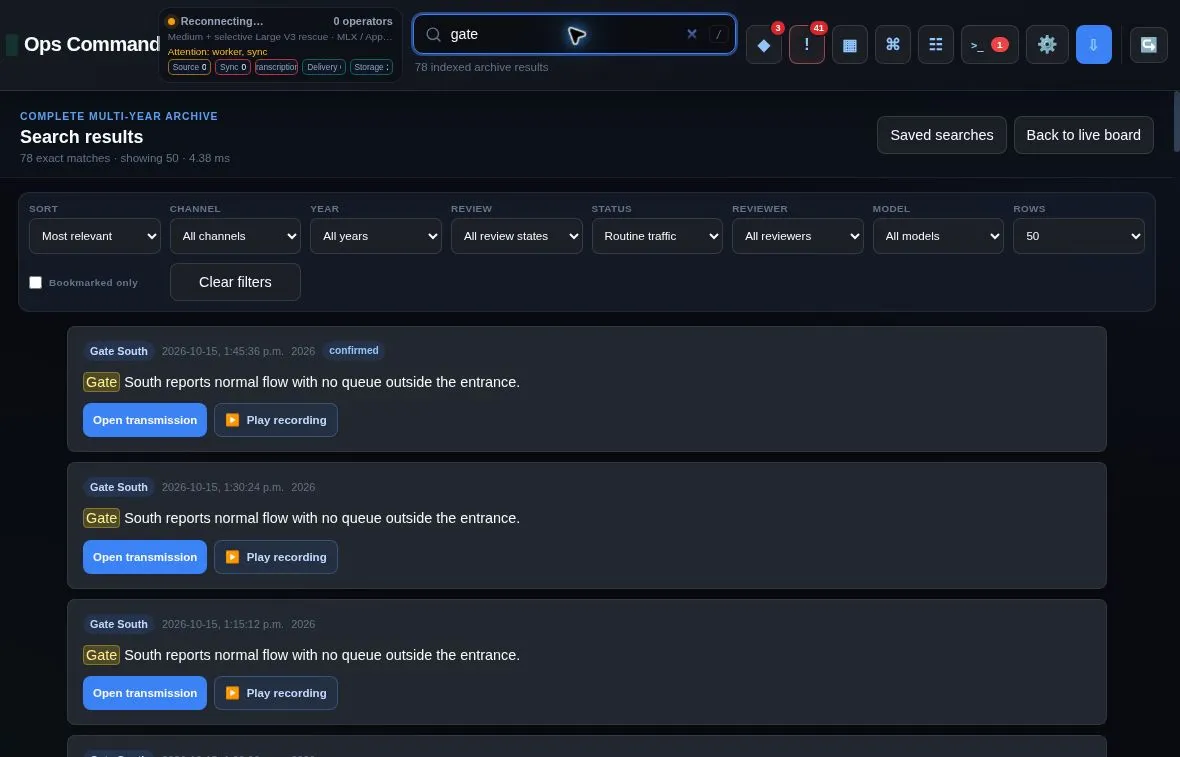
Task: Clear the search with the X icon
Action: (x=692, y=34)
